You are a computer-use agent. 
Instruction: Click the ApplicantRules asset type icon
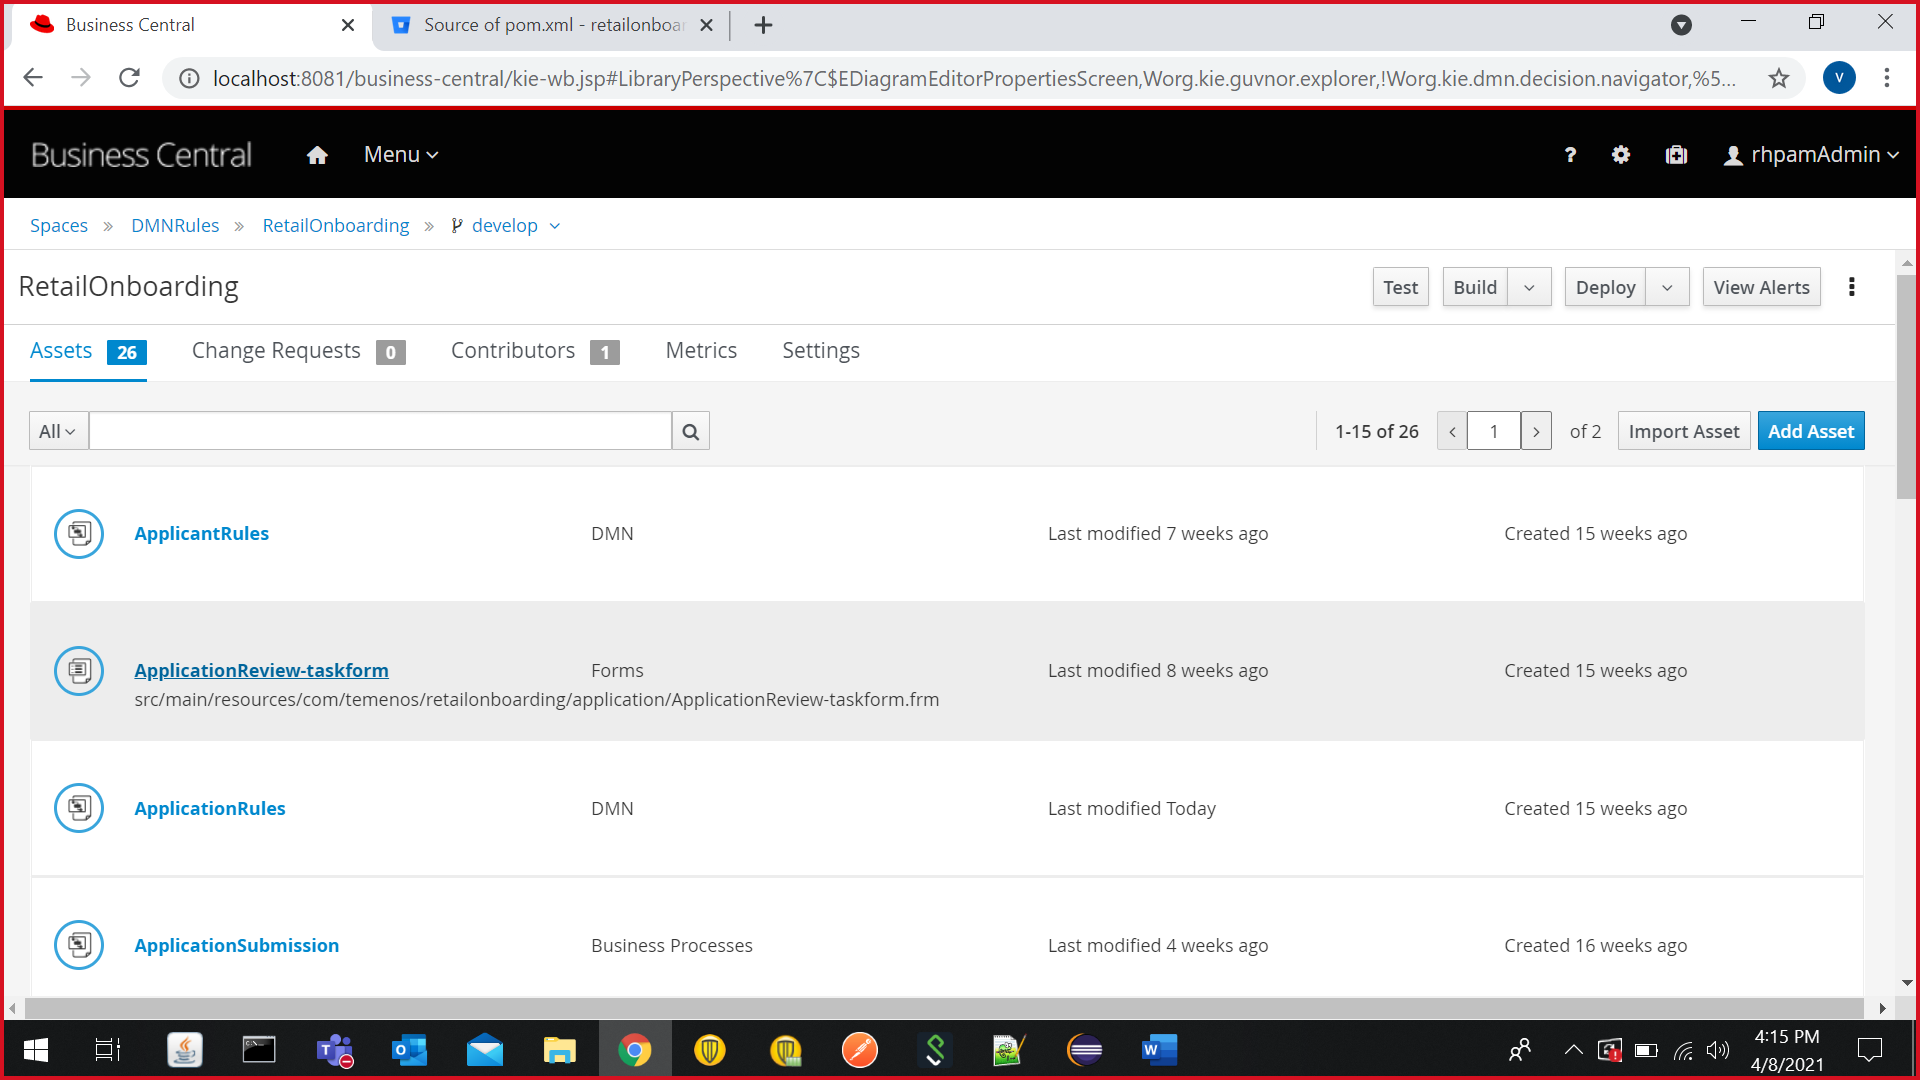click(79, 534)
